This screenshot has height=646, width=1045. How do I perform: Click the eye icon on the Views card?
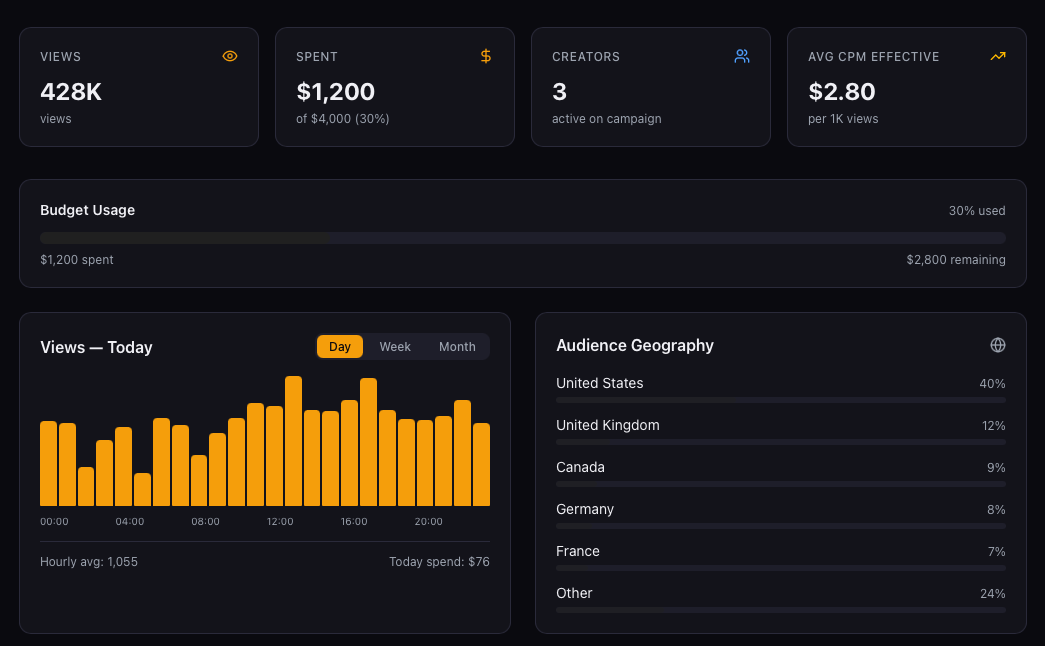coord(230,56)
